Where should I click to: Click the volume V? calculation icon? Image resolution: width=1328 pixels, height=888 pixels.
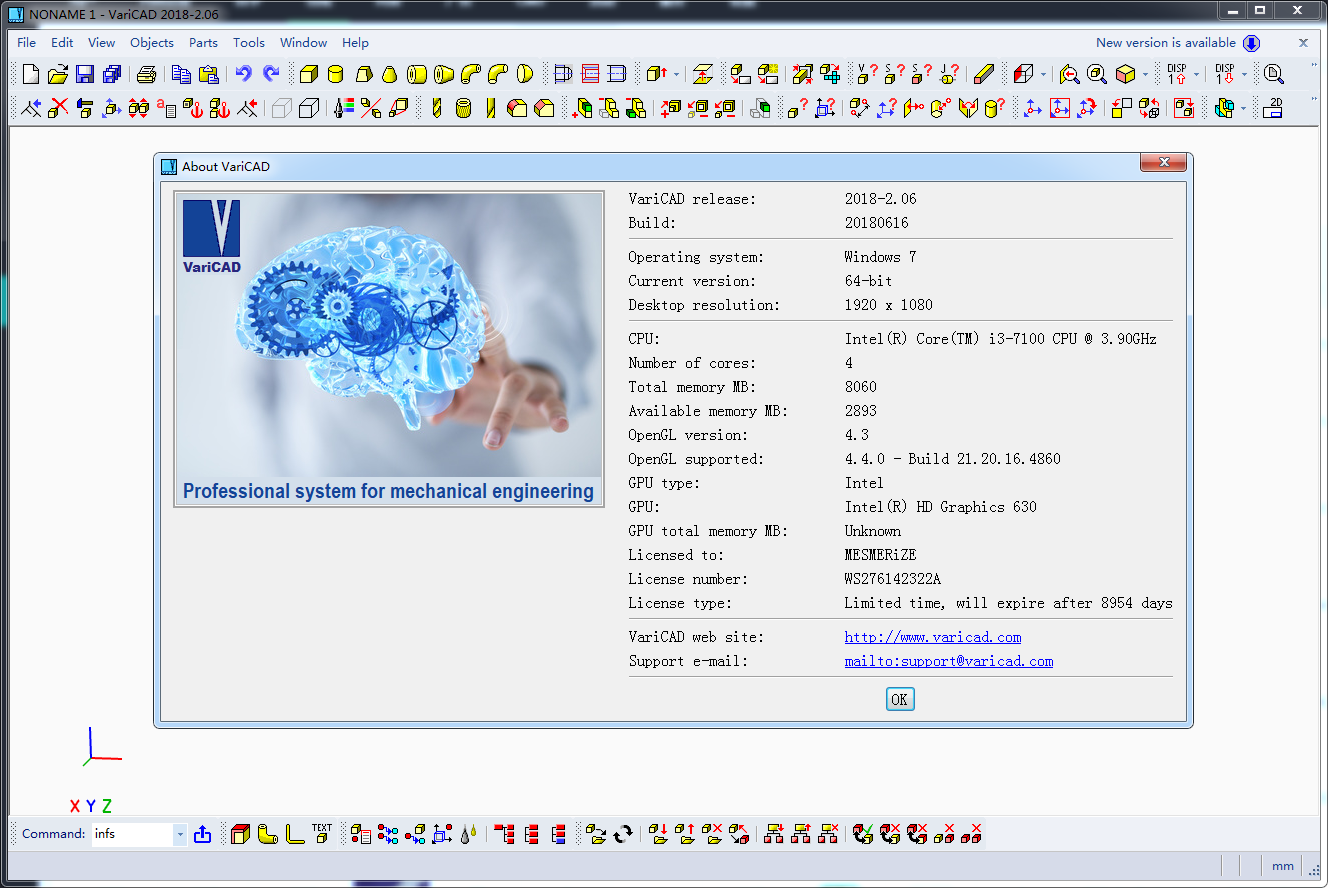click(x=867, y=73)
